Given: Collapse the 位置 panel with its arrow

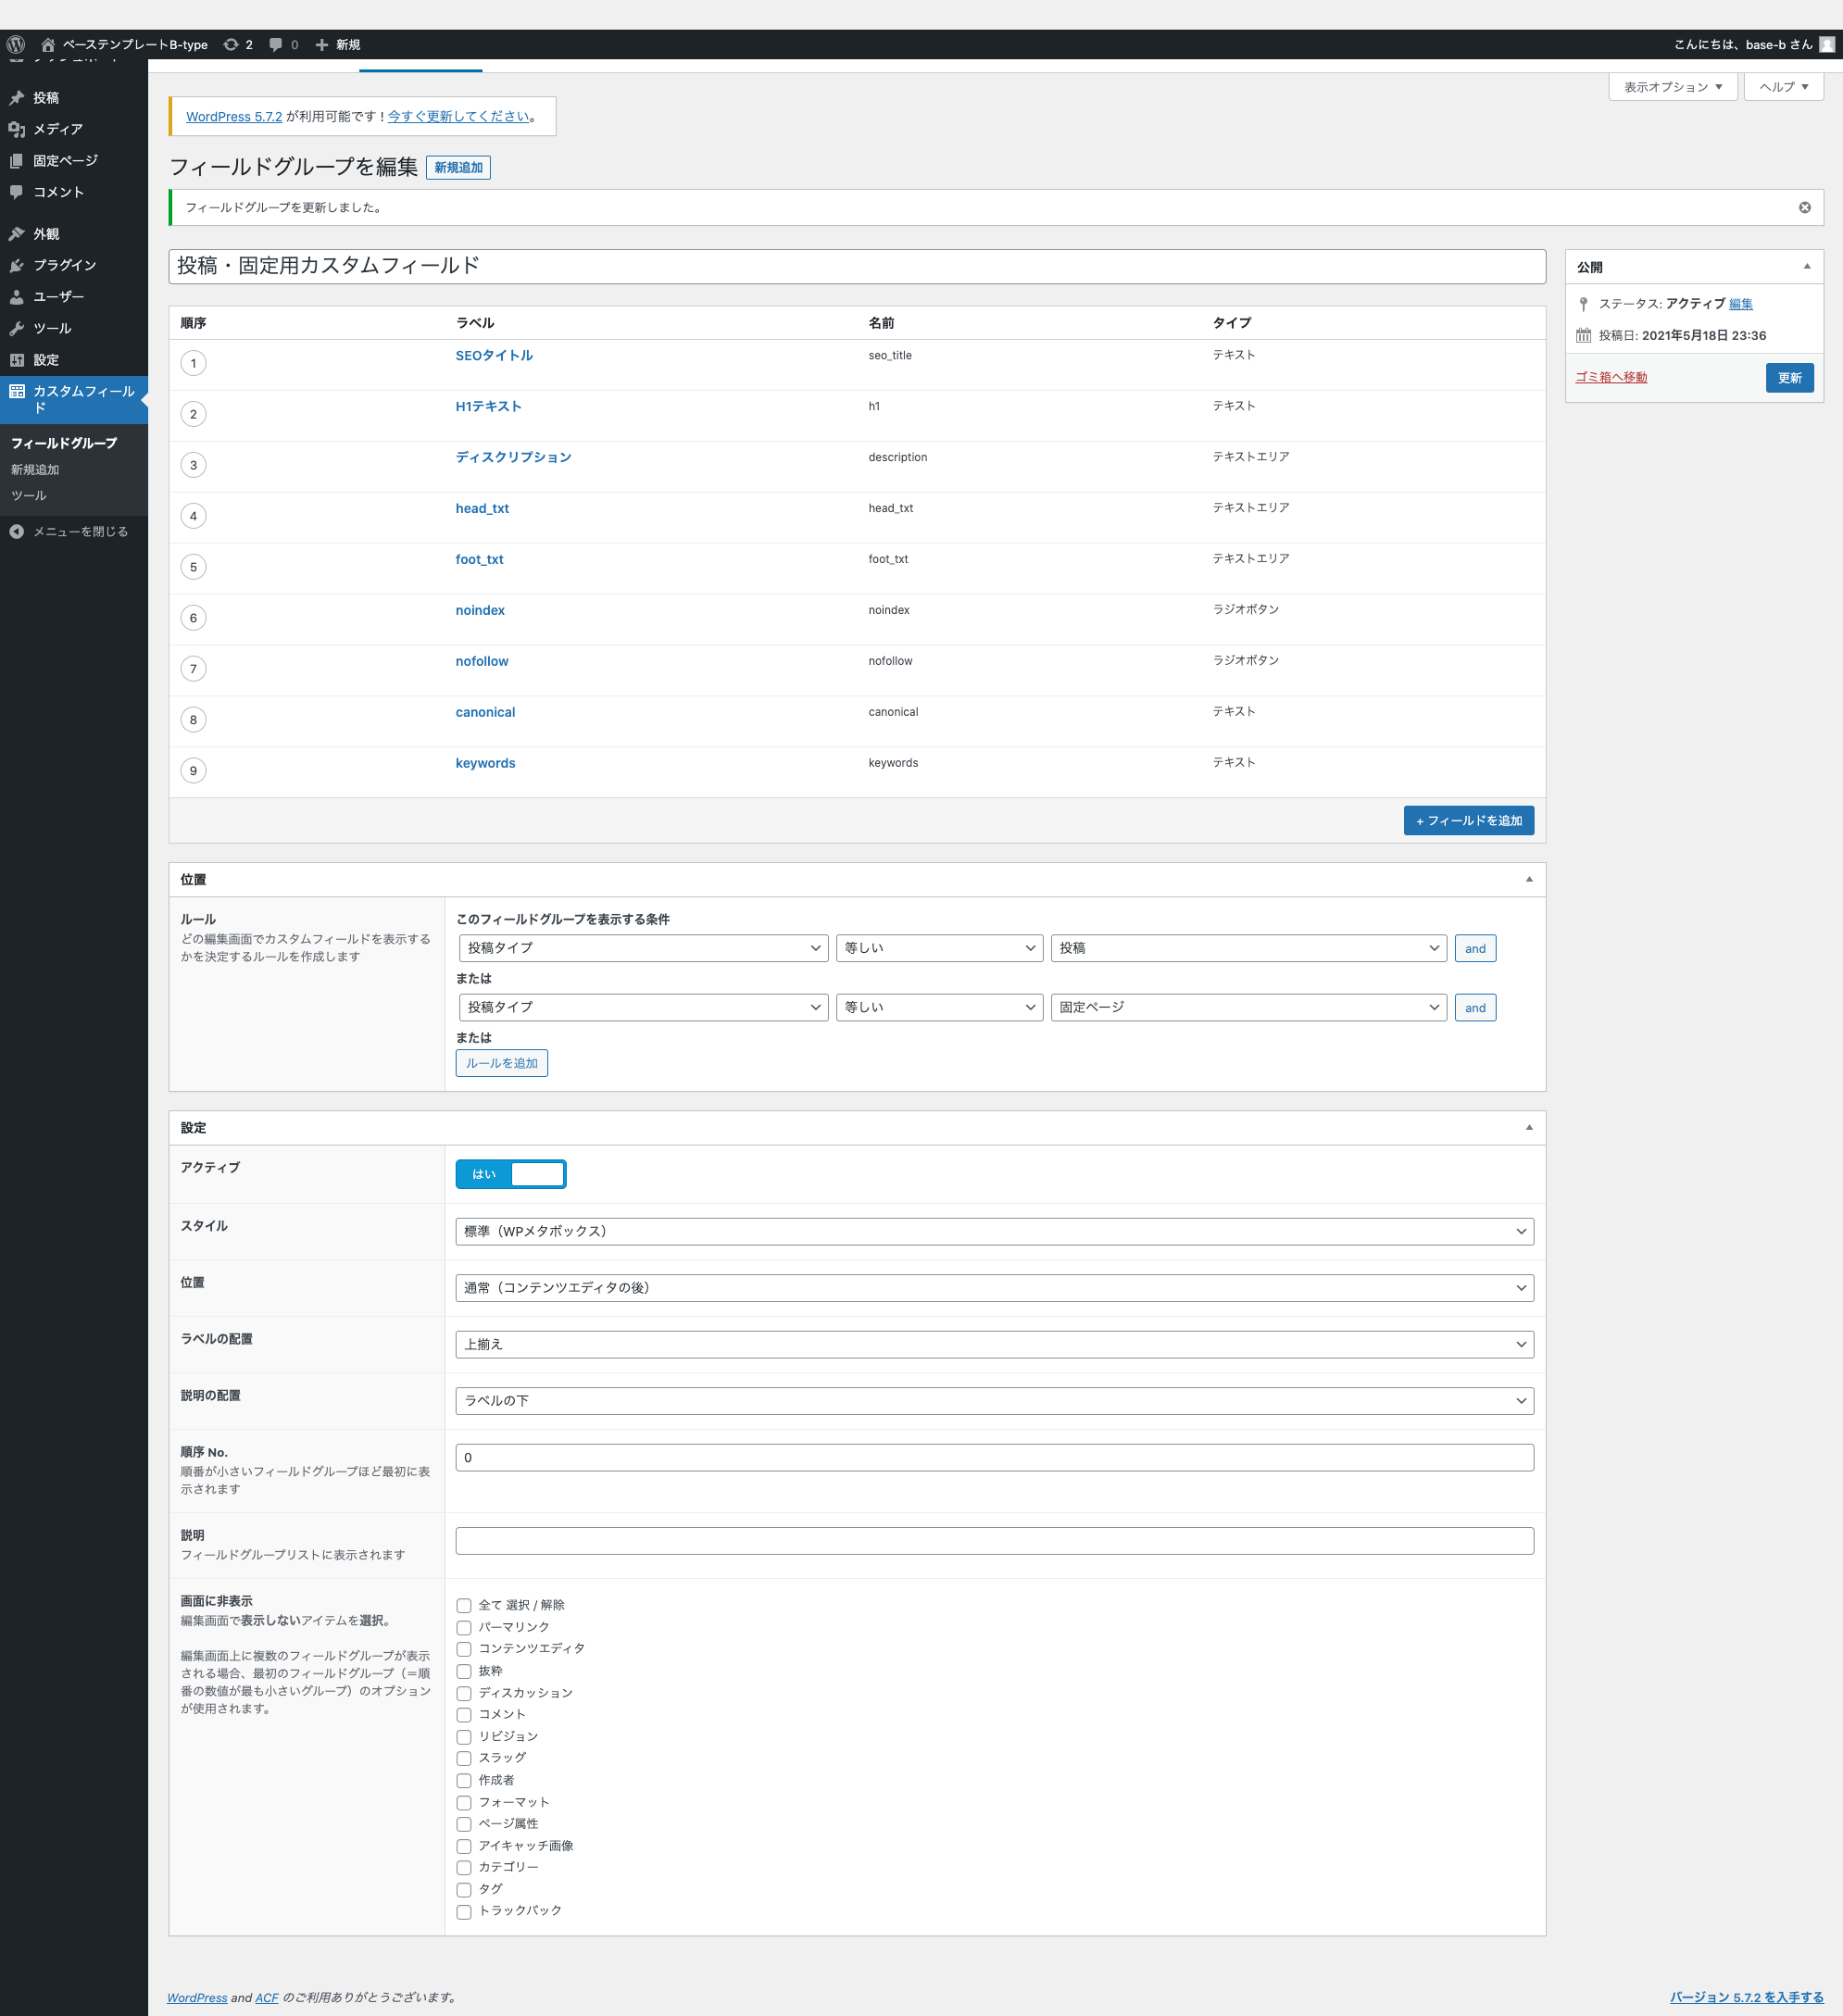Looking at the screenshot, I should click(x=1528, y=879).
